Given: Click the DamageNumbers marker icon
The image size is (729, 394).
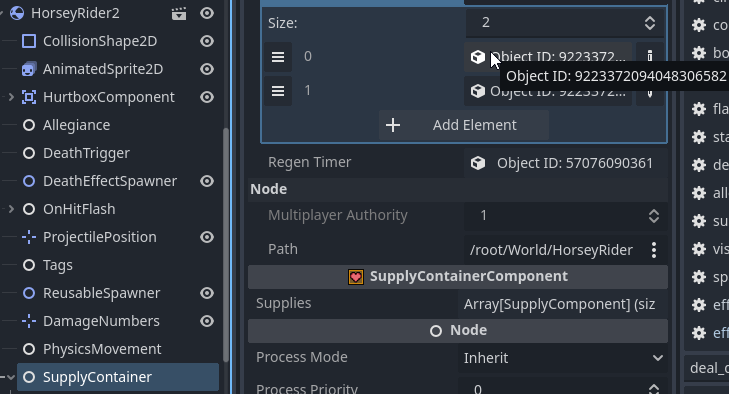Looking at the screenshot, I should pos(29,321).
